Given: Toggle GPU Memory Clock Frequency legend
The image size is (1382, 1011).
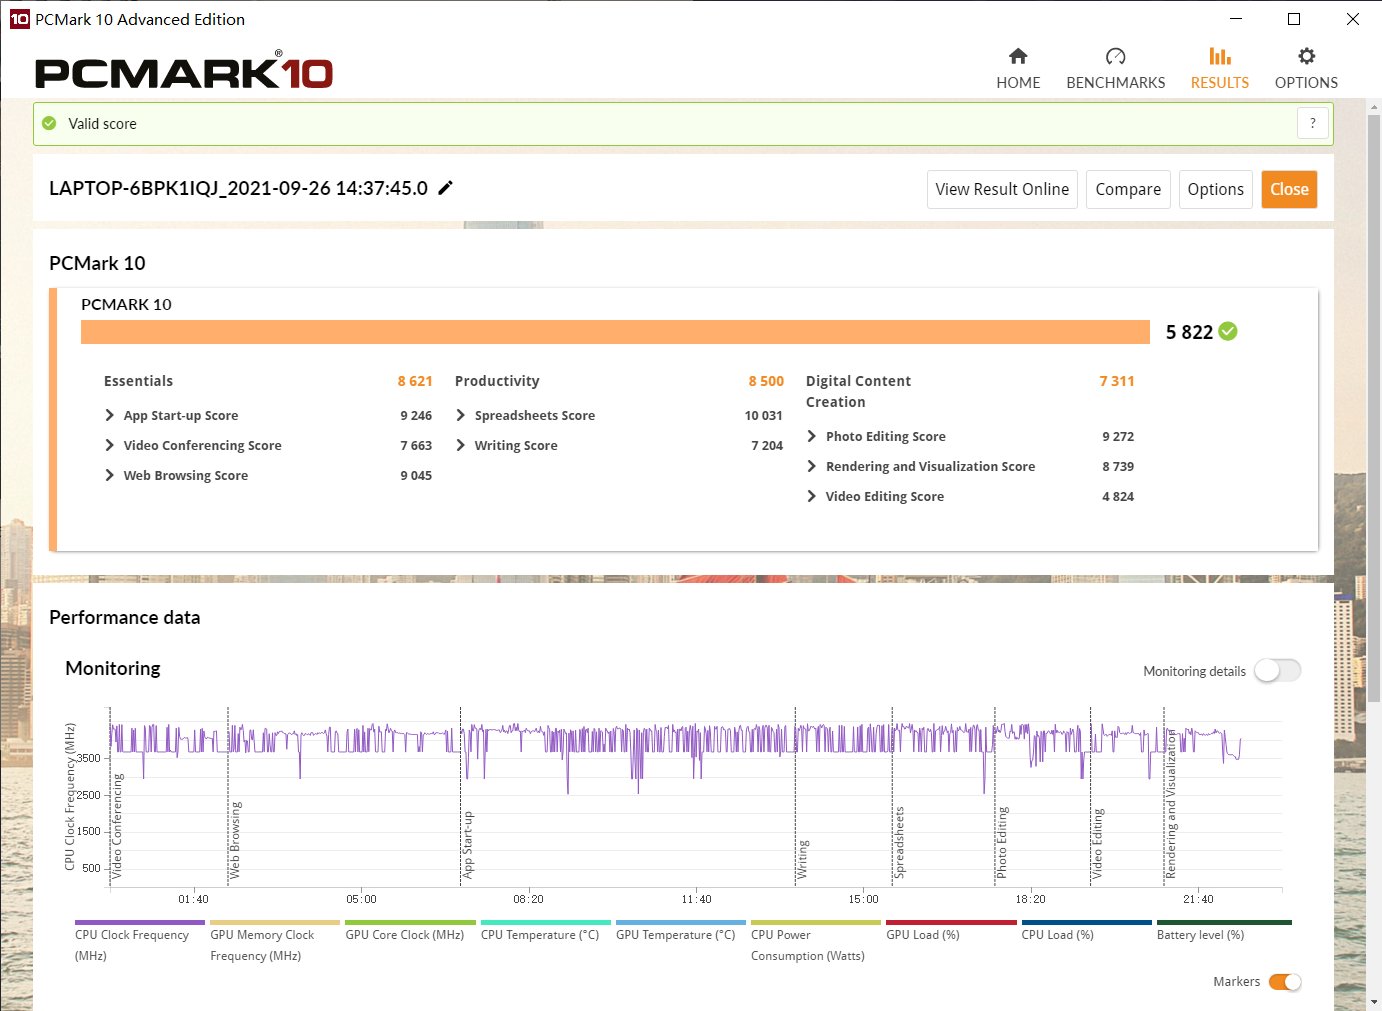Looking at the screenshot, I should (x=275, y=943).
